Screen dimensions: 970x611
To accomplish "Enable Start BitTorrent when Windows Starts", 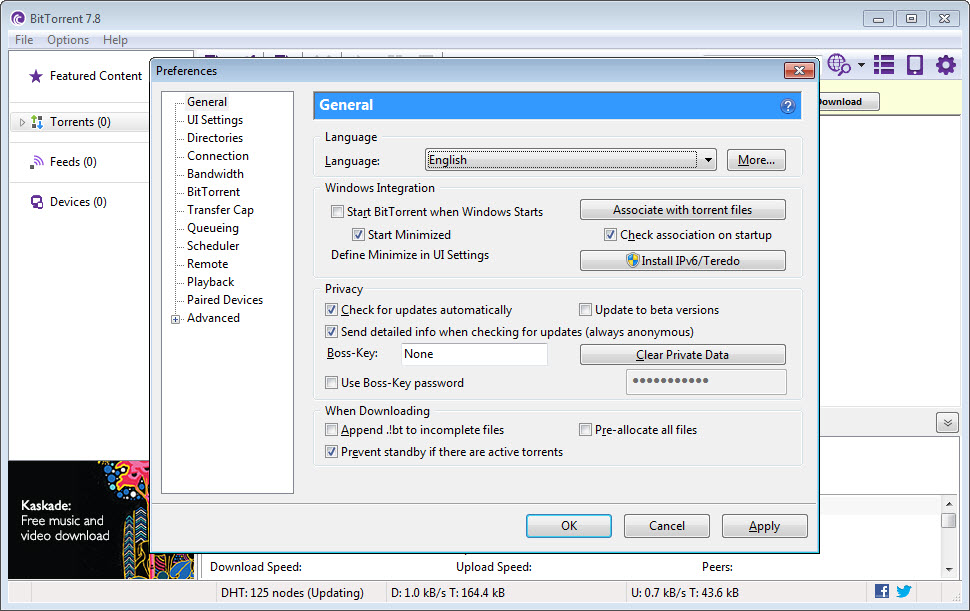I will (x=337, y=212).
